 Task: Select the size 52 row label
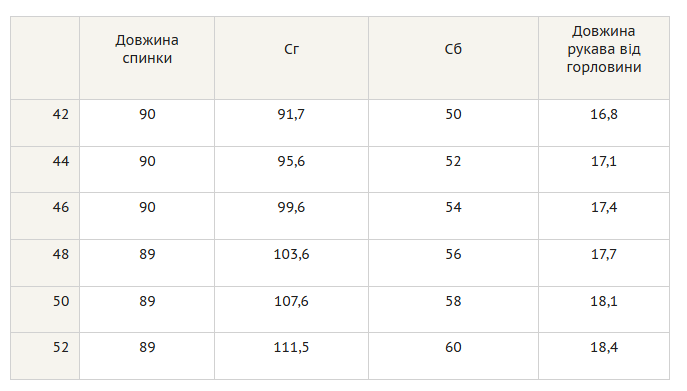click(x=60, y=348)
